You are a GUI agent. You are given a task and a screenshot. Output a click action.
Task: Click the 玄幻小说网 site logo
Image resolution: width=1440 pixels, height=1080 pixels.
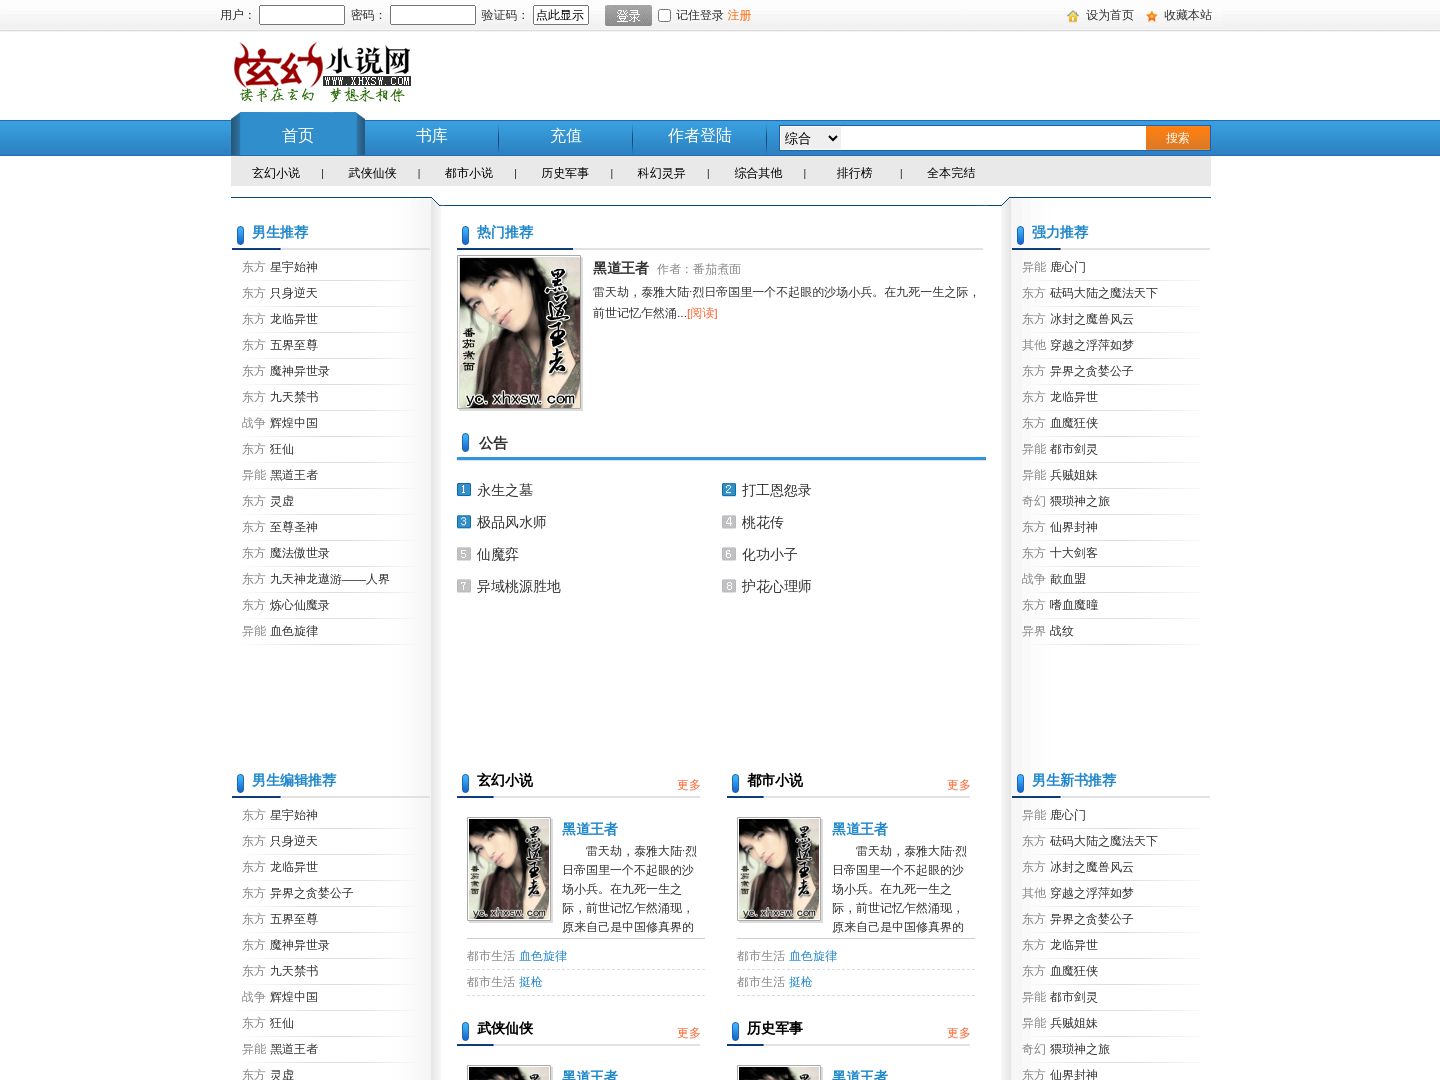[x=322, y=72]
